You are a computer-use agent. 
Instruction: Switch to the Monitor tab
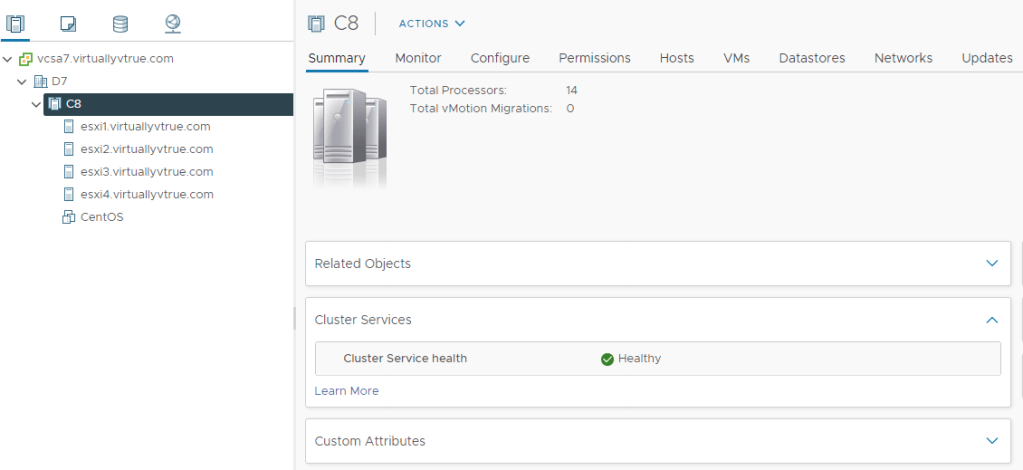pyautogui.click(x=418, y=58)
